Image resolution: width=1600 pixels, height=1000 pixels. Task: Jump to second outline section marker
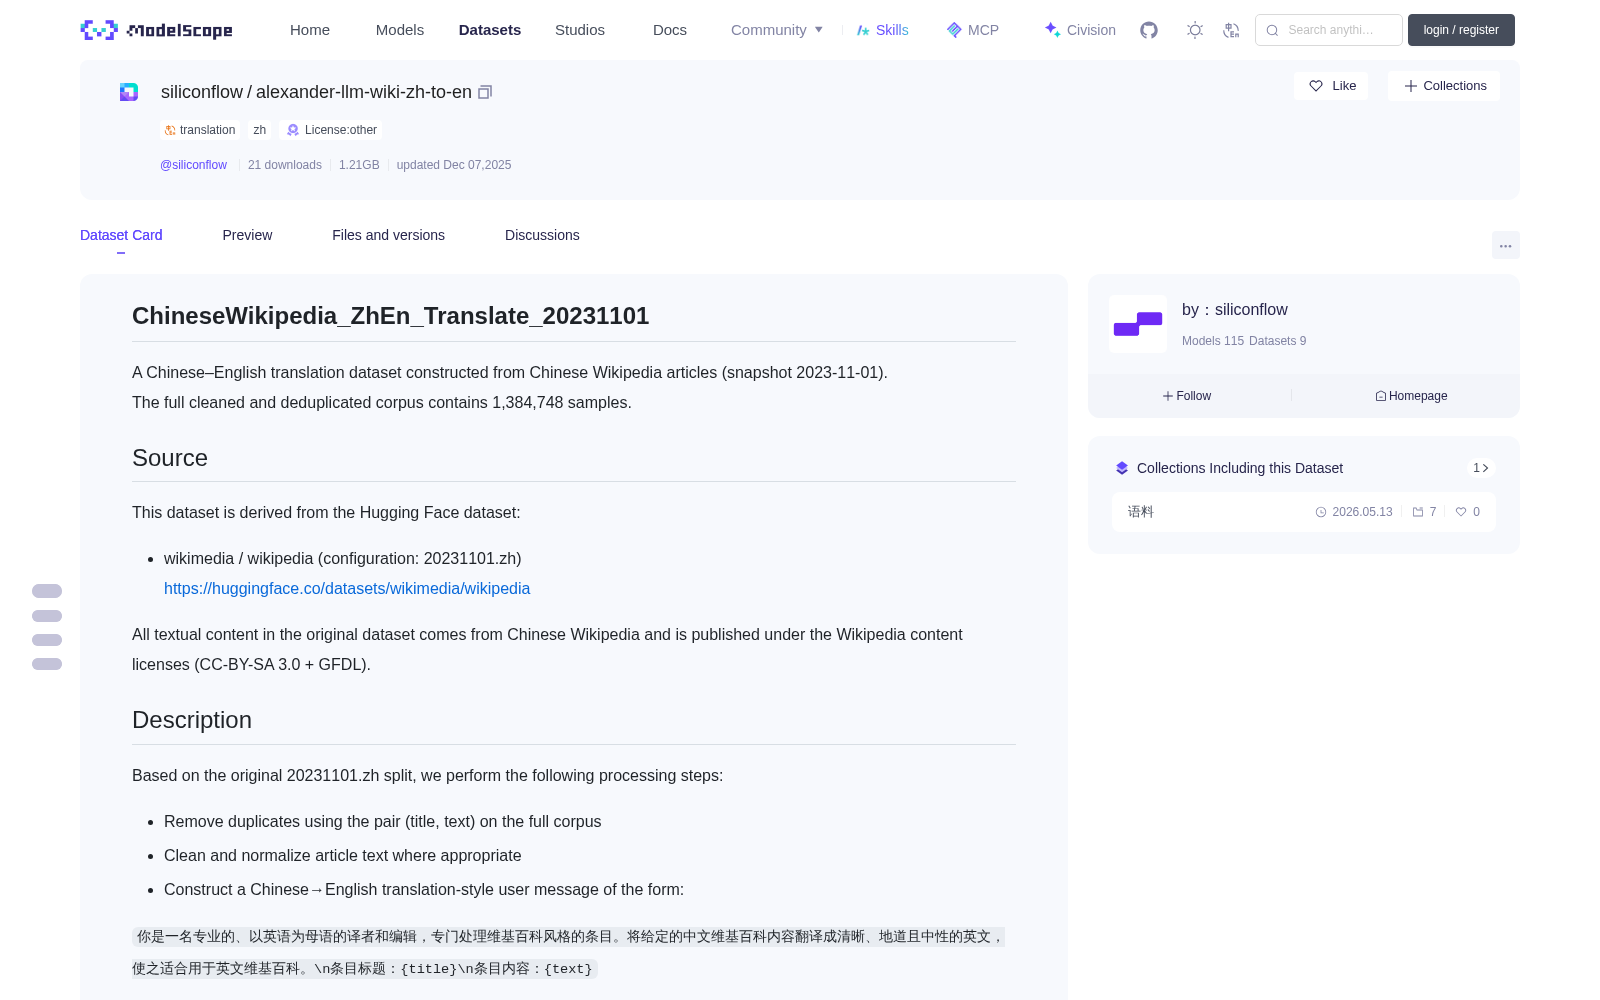tap(47, 616)
